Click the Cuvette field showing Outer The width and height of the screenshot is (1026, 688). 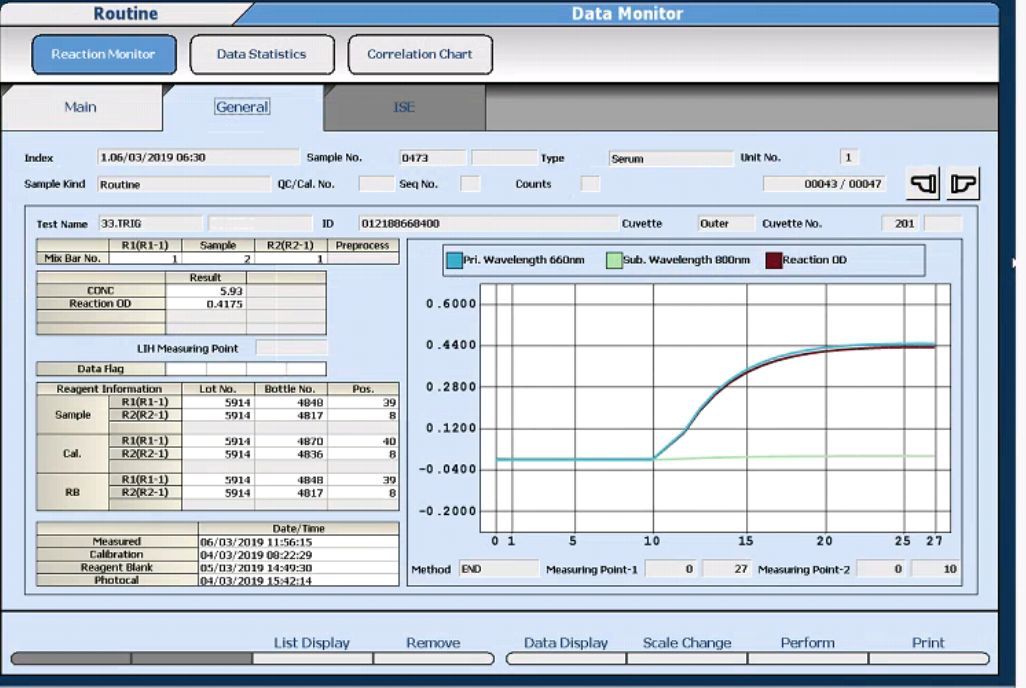coord(726,224)
